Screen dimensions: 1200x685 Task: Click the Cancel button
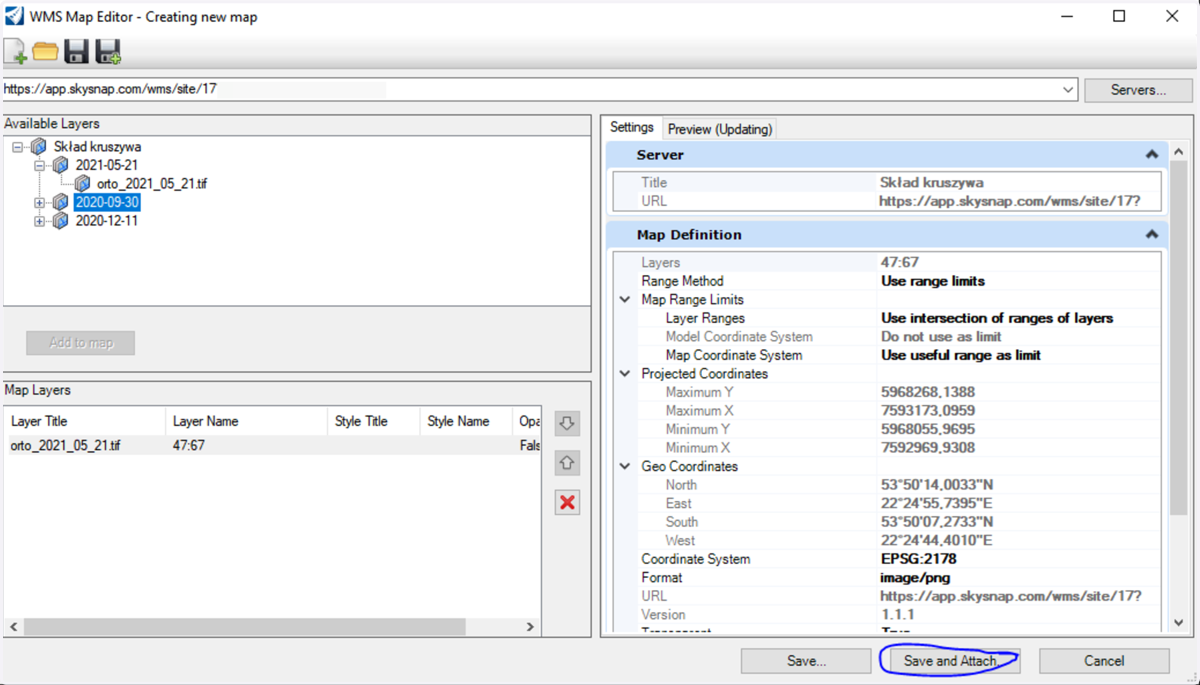[1104, 661]
